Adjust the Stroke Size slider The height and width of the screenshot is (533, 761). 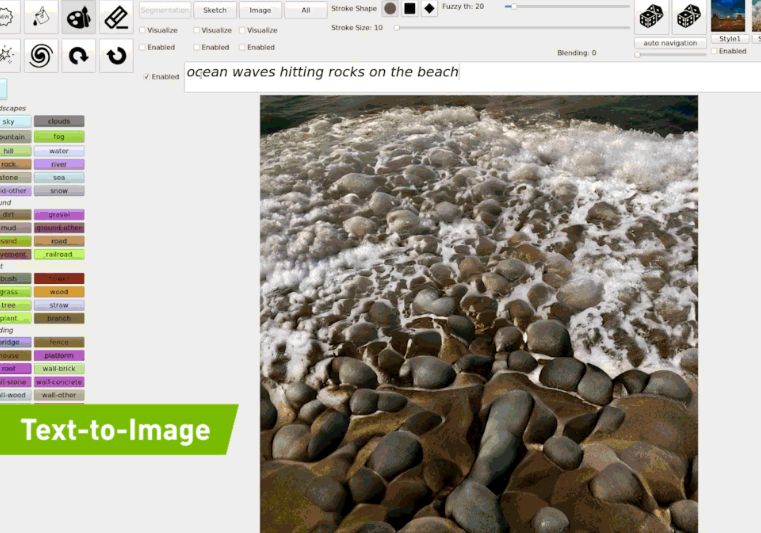click(512, 28)
